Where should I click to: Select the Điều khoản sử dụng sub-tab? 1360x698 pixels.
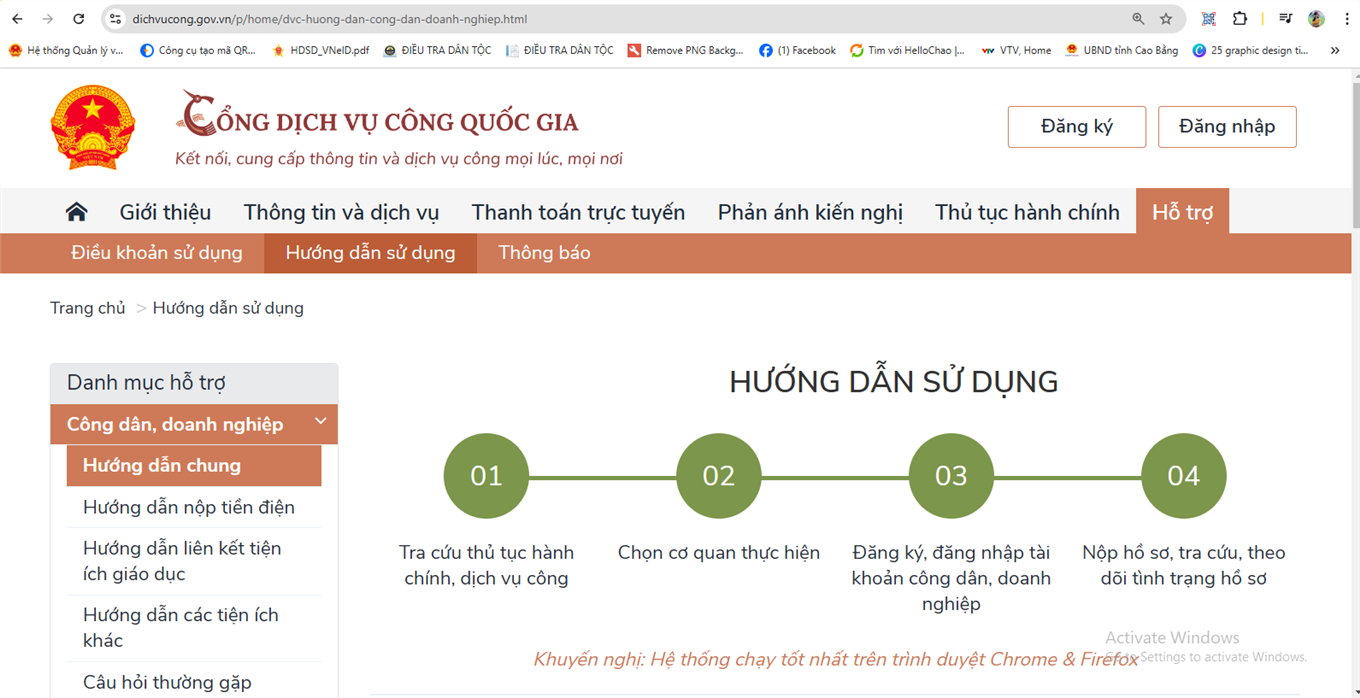[x=157, y=253]
